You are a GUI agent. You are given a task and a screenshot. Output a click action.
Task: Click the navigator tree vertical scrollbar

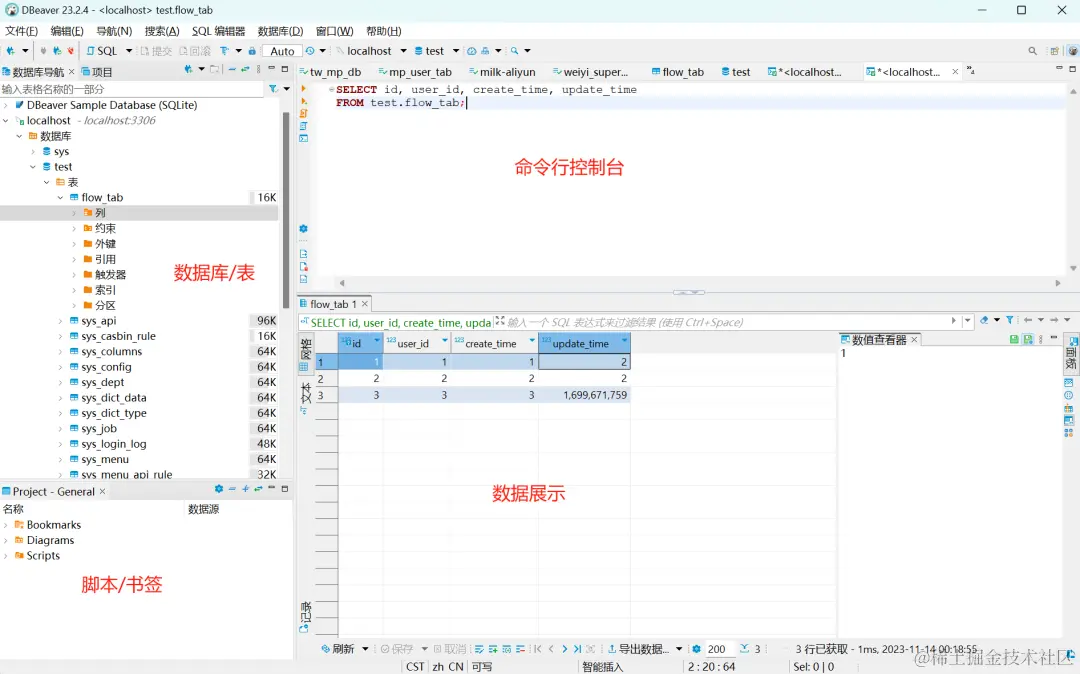(286, 209)
